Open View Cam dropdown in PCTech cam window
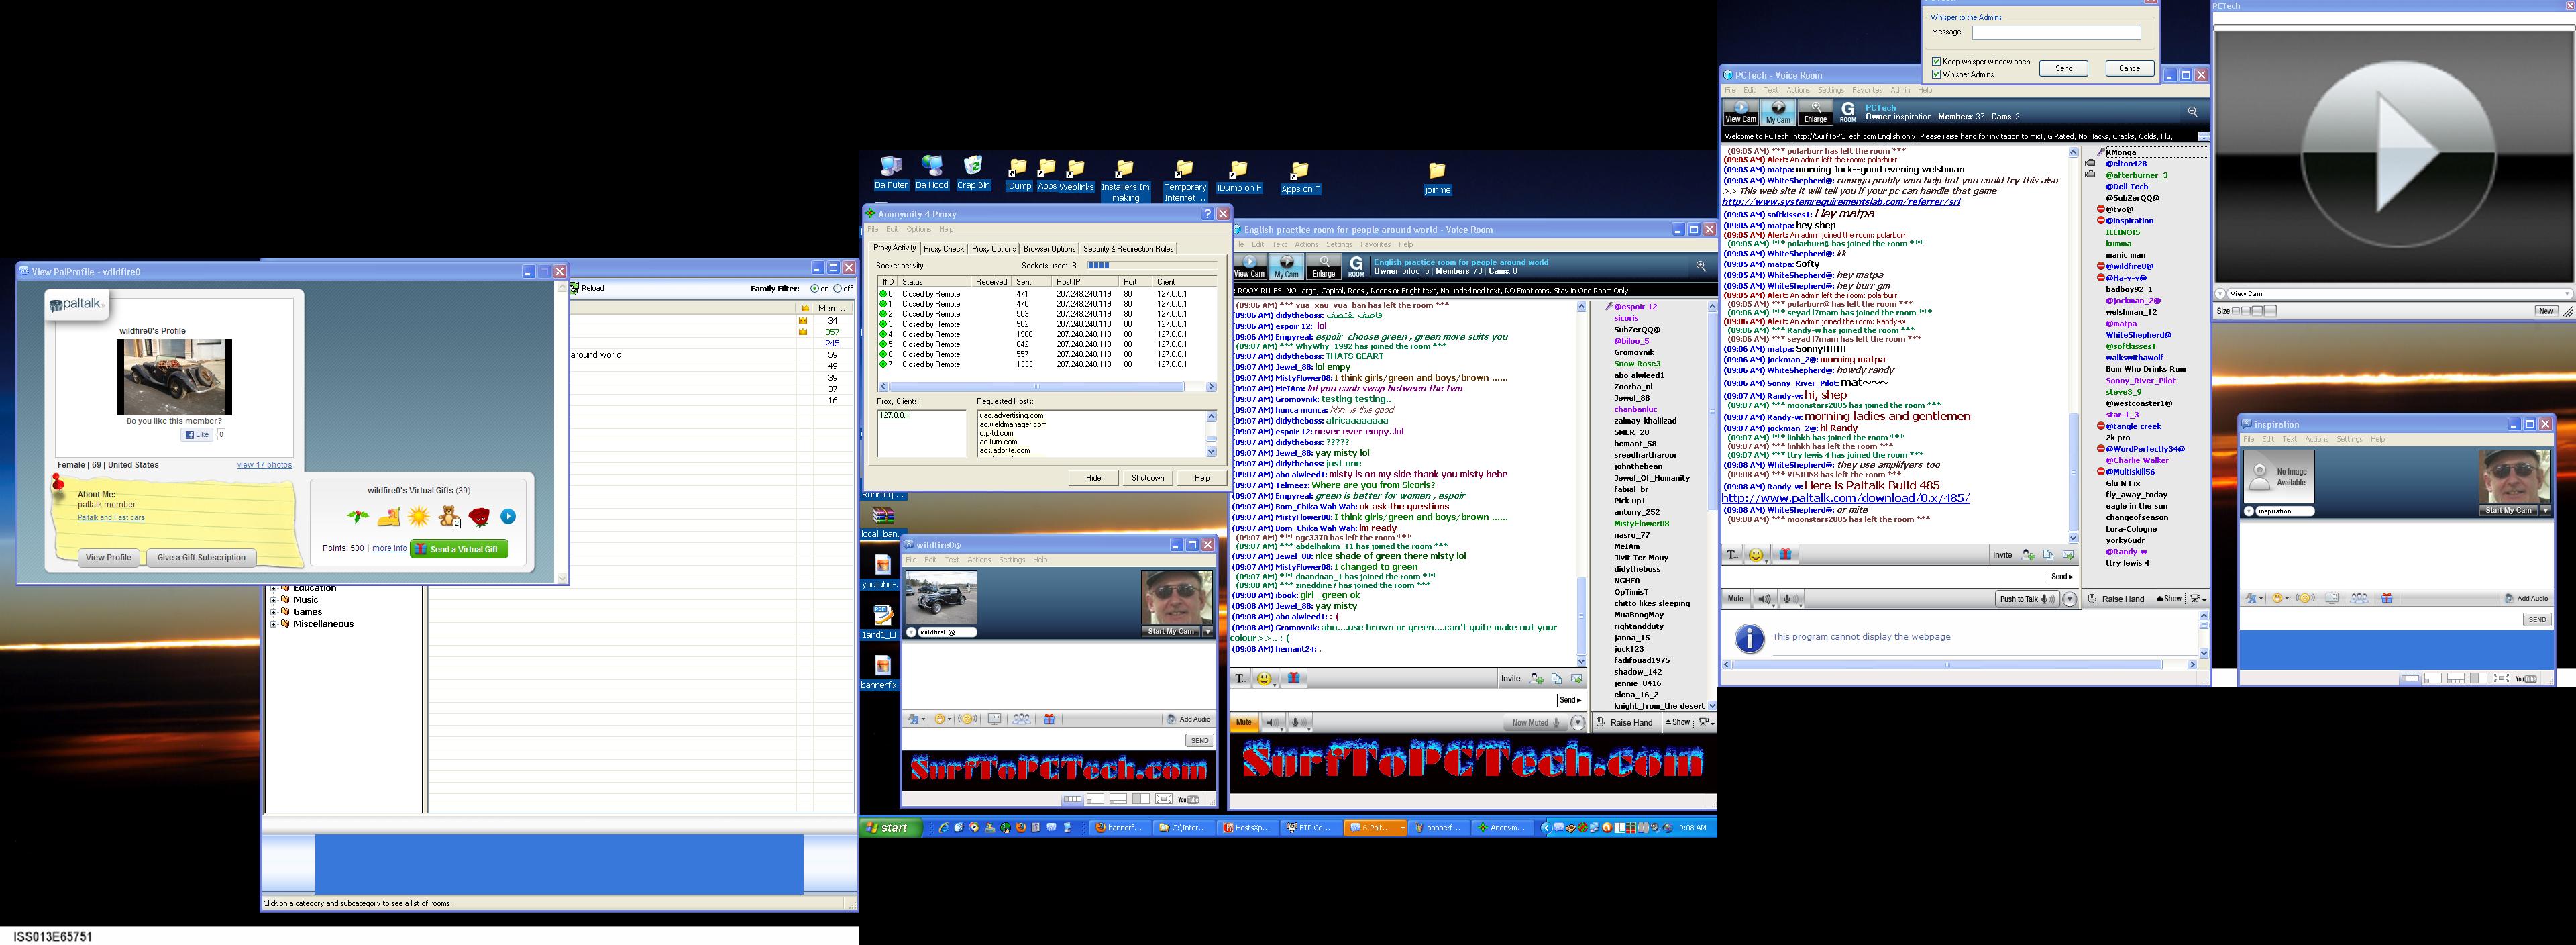 2568,294
